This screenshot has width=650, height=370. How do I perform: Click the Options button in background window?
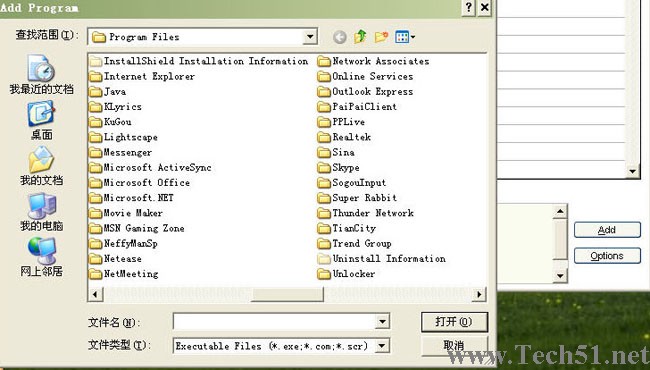click(607, 256)
